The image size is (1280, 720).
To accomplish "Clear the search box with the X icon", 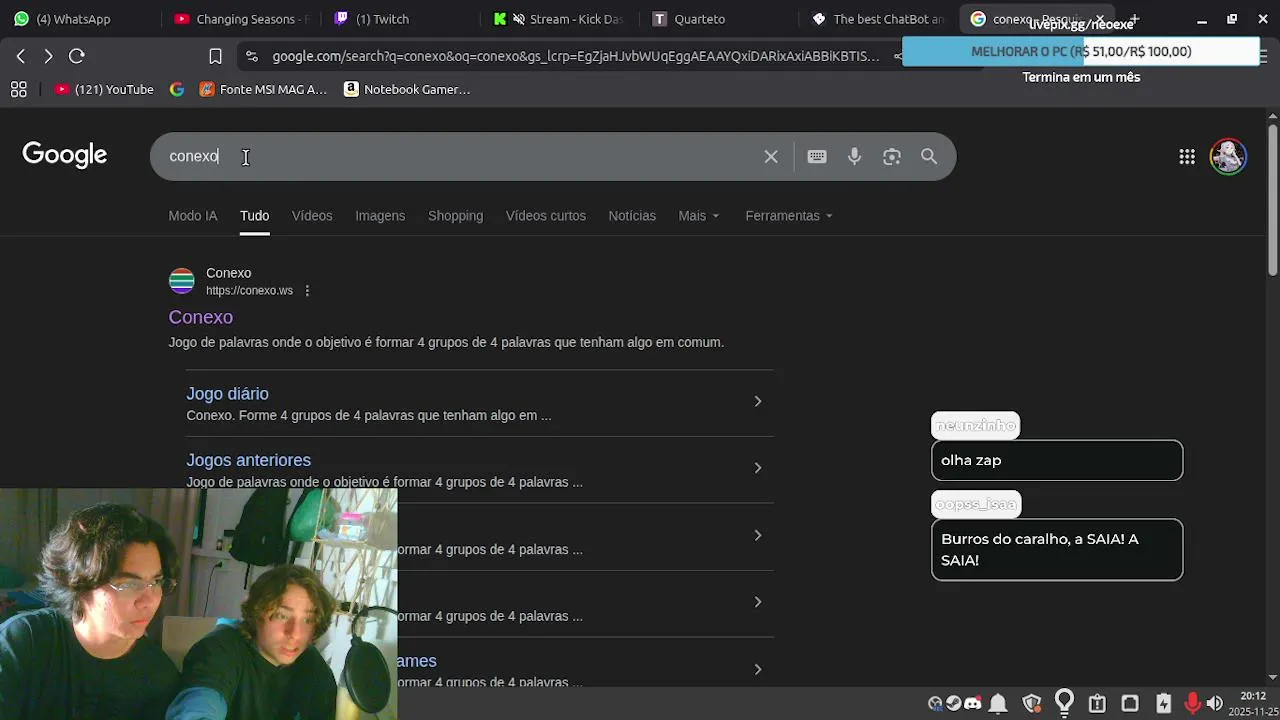I will tap(771, 157).
